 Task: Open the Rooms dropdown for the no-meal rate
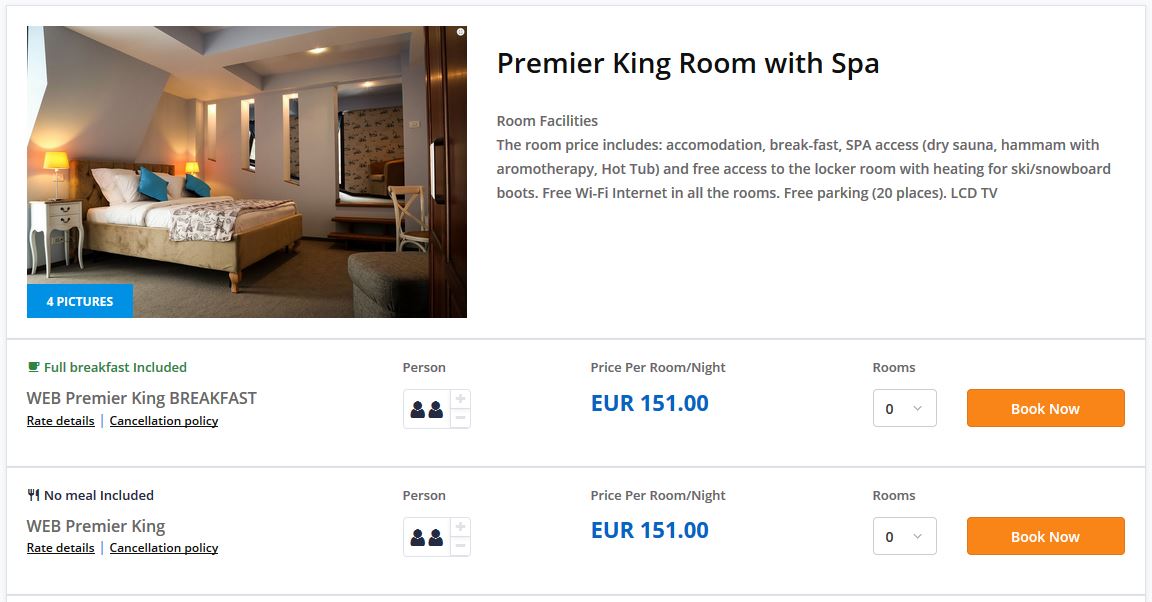904,536
